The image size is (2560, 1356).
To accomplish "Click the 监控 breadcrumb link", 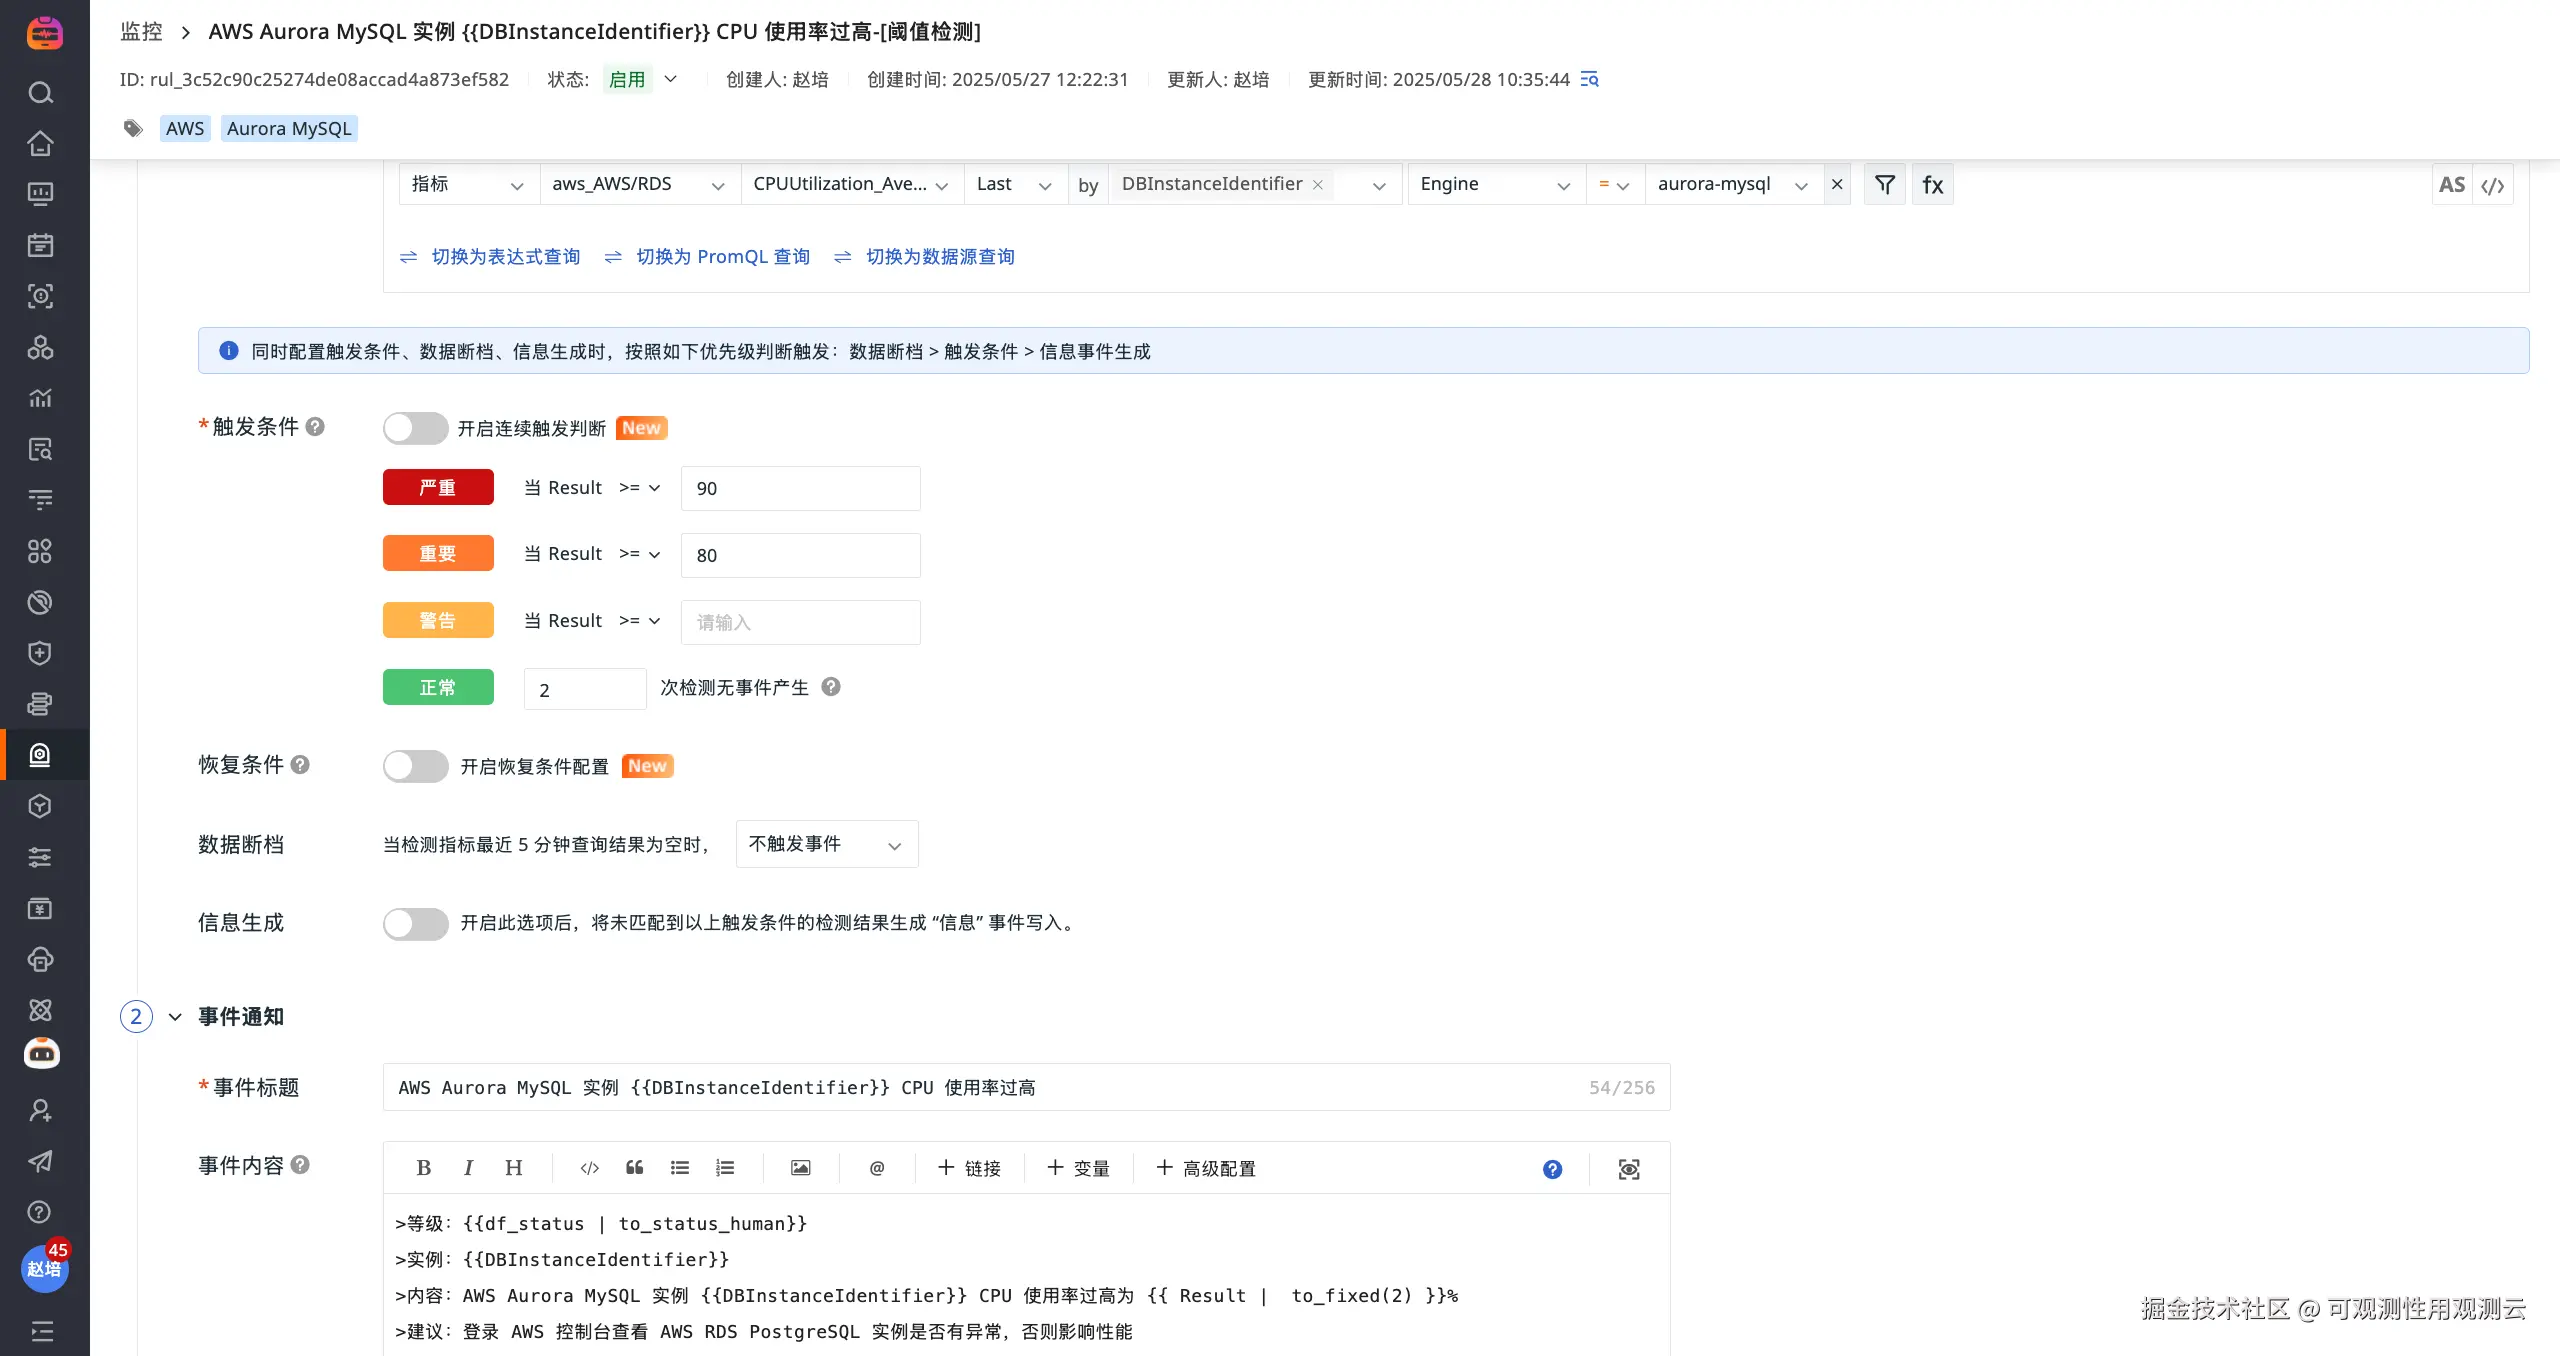I will tap(141, 31).
